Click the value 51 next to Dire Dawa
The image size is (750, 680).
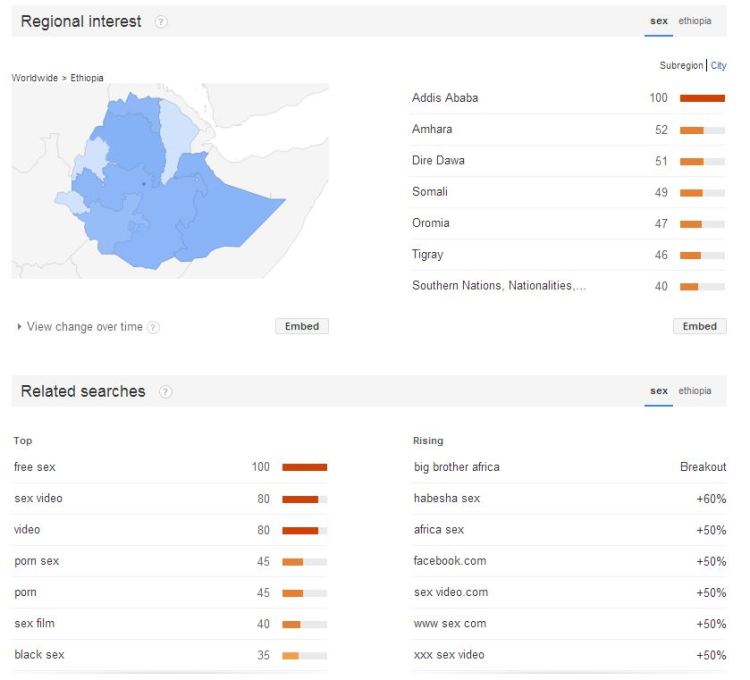pos(661,161)
